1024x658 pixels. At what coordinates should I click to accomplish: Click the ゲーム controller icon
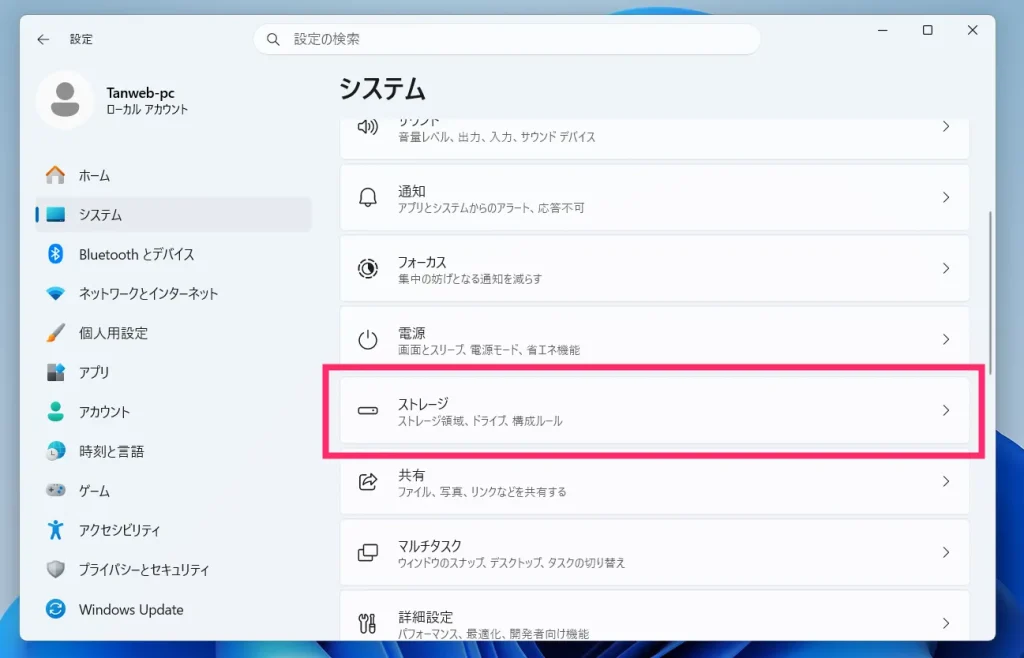(x=56, y=490)
